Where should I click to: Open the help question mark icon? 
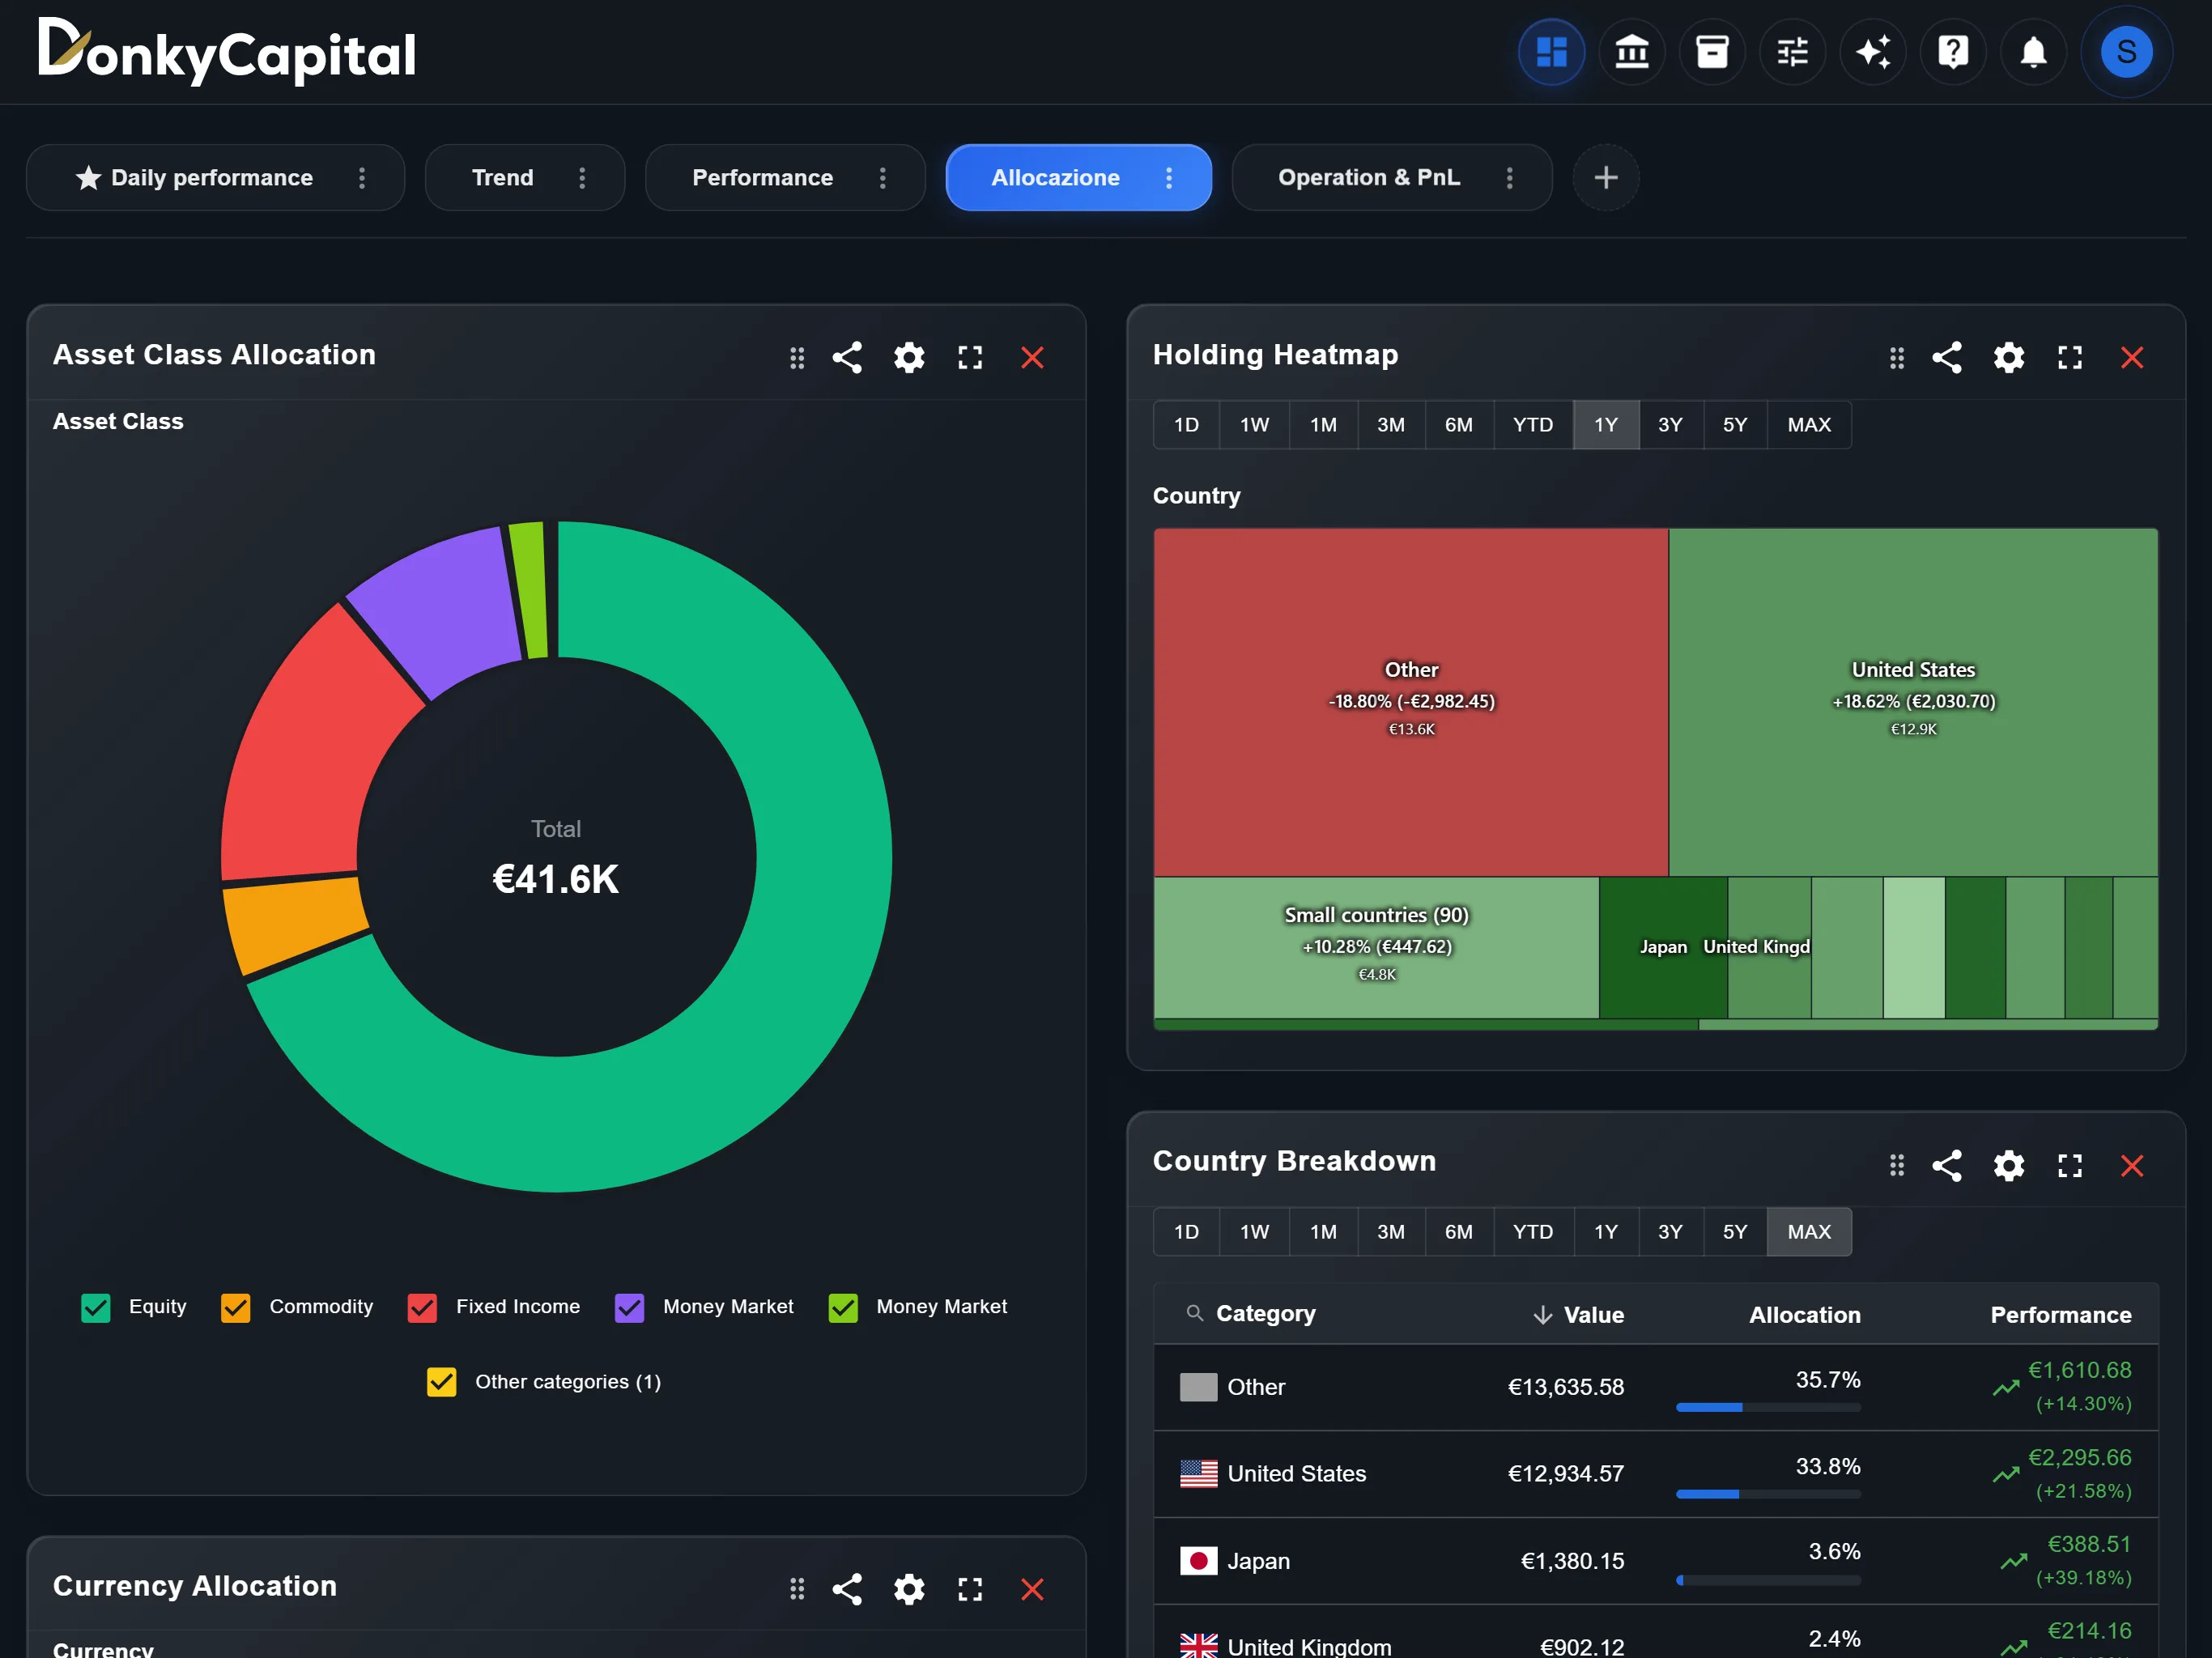1953,52
